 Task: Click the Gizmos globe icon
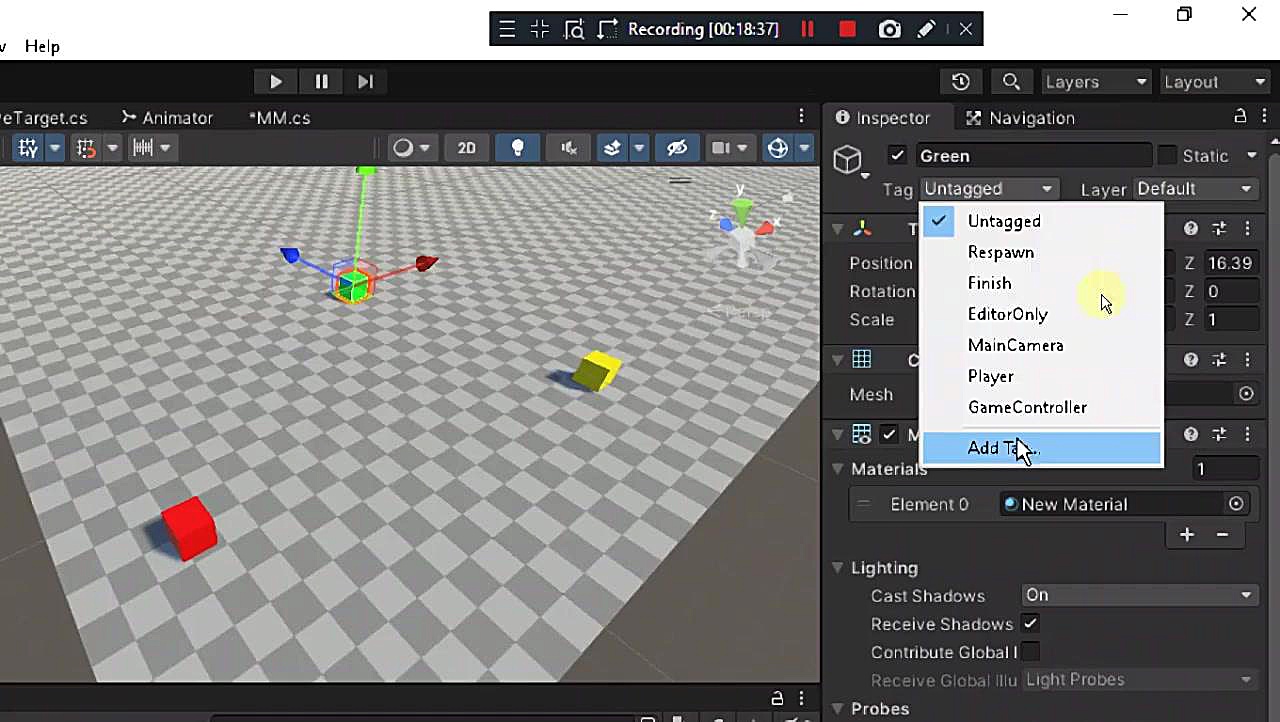coord(778,148)
